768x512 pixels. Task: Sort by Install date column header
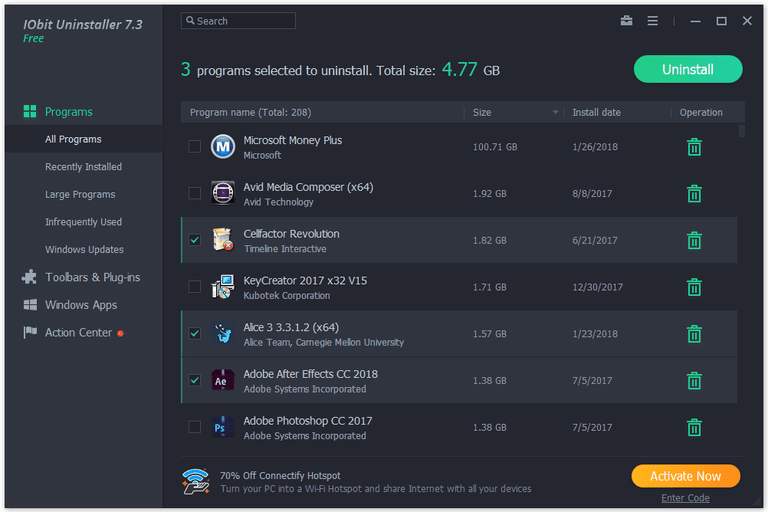pyautogui.click(x=596, y=112)
